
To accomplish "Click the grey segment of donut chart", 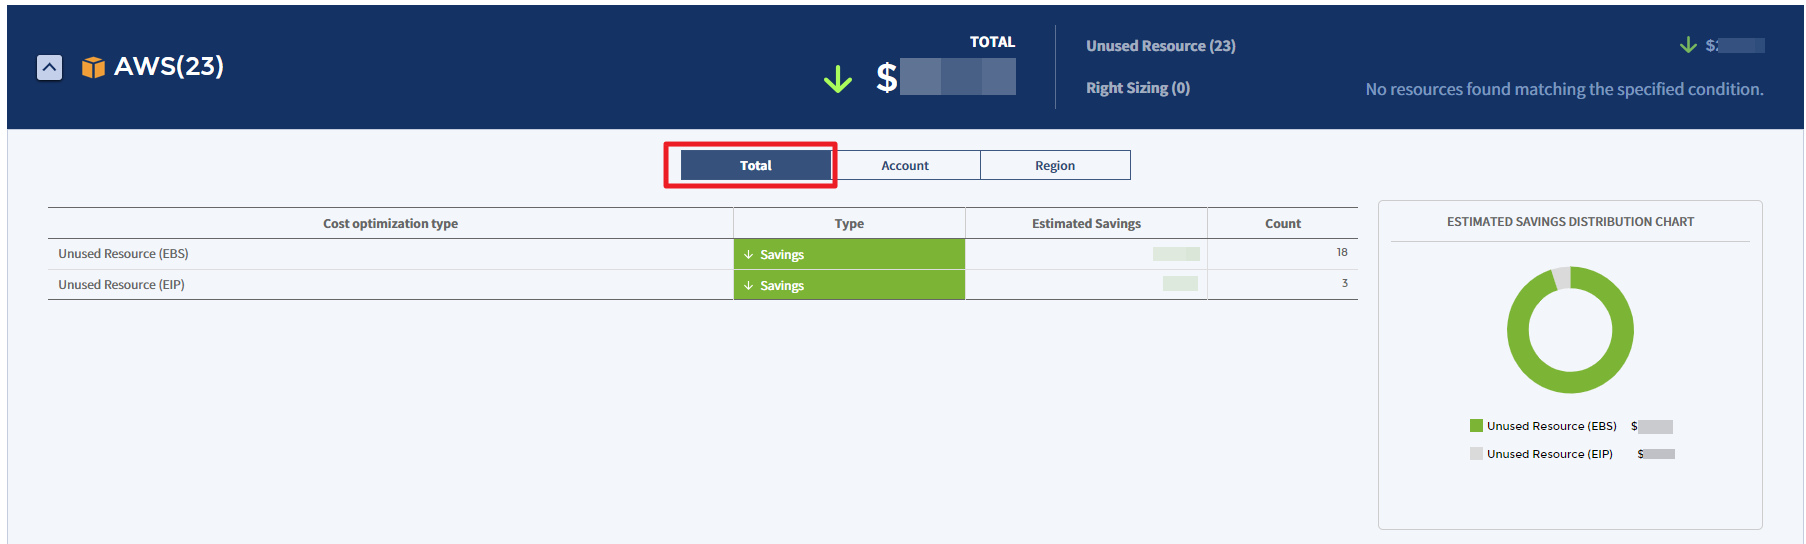I will pos(1561,278).
